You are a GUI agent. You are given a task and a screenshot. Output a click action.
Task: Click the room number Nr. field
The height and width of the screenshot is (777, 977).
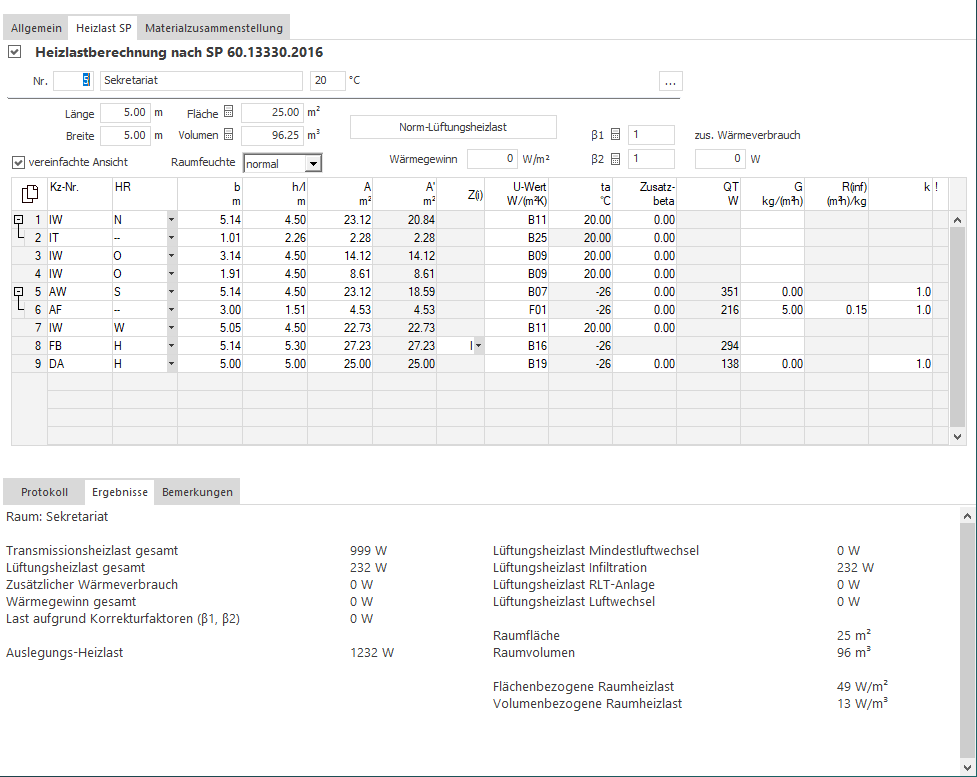tap(74, 80)
